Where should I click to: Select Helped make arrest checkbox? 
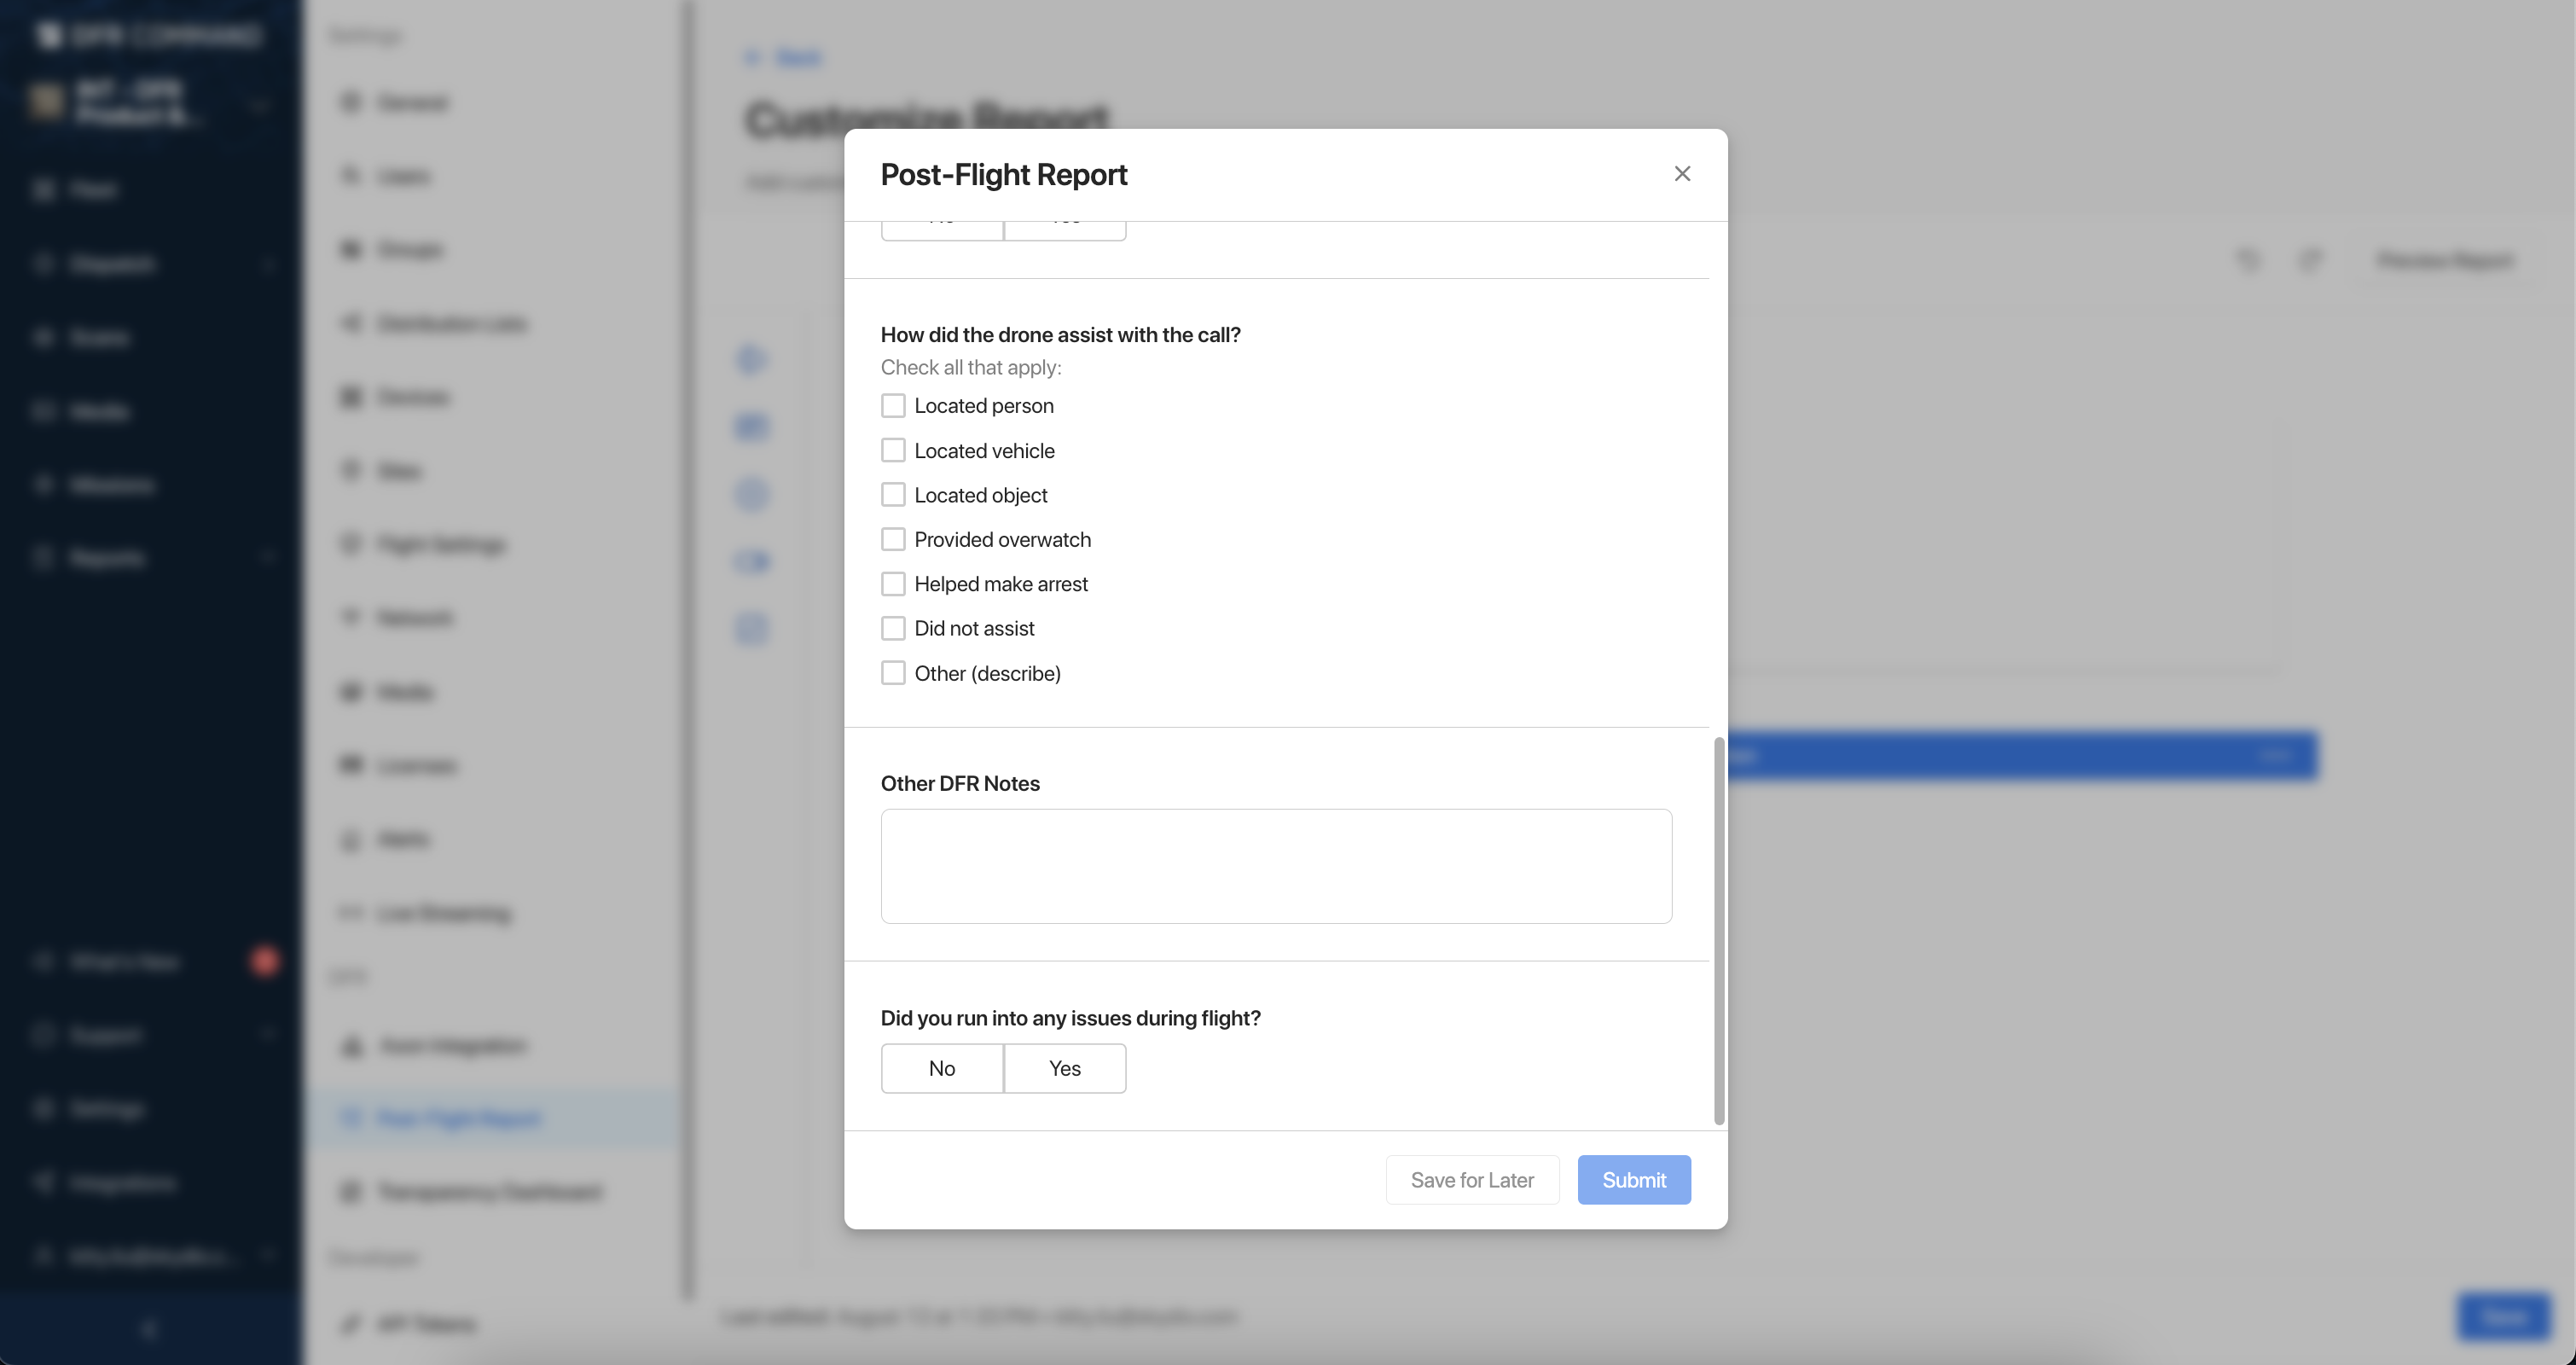(x=893, y=584)
